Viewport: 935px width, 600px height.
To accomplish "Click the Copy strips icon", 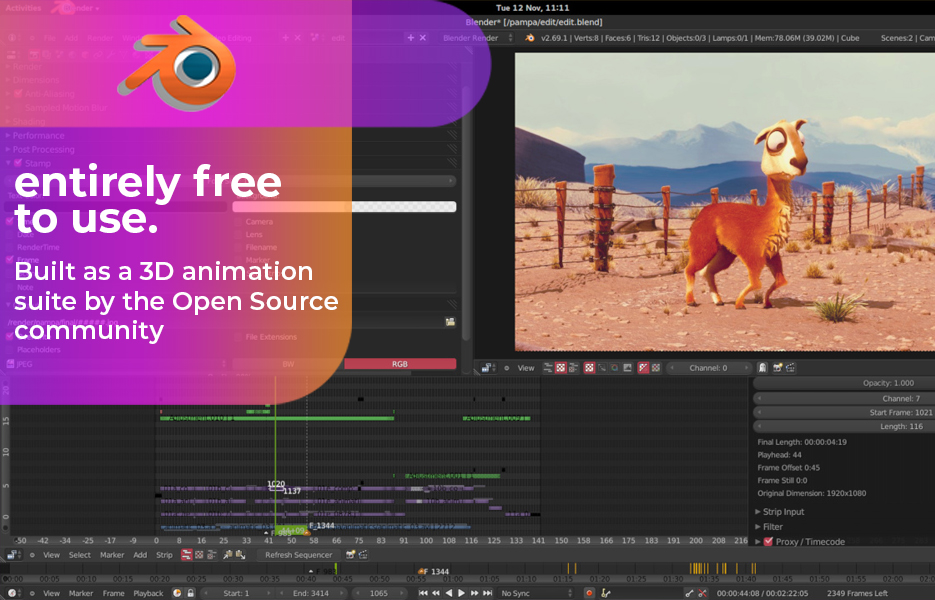I will click(x=228, y=555).
